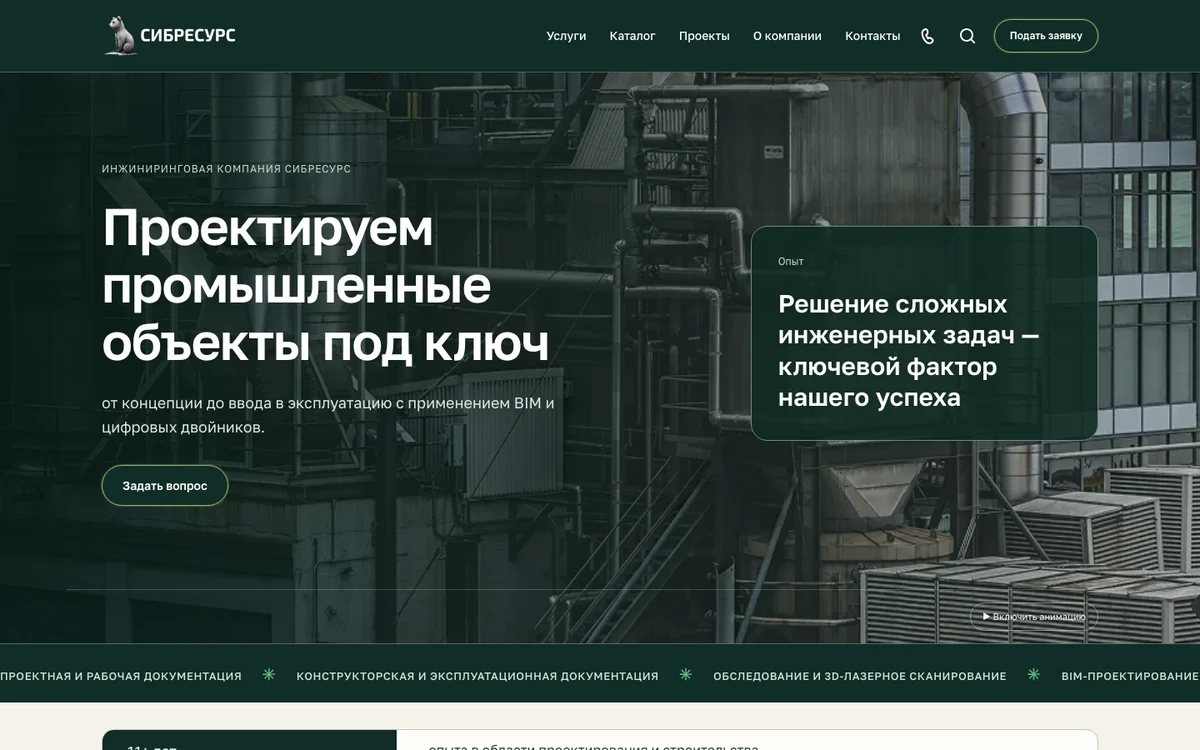Open the Опыт card about engineering tasks
1200x750 pixels.
pyautogui.click(x=924, y=333)
